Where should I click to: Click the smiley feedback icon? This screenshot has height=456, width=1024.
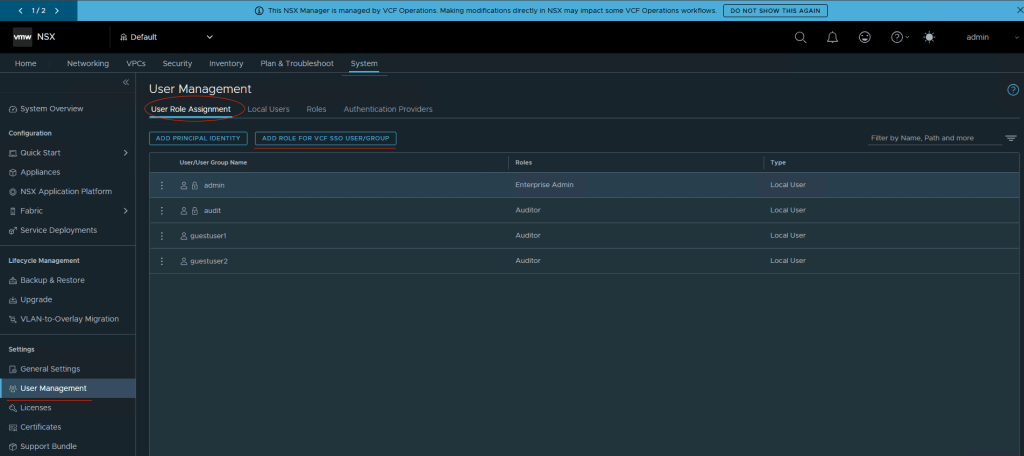[865, 37]
